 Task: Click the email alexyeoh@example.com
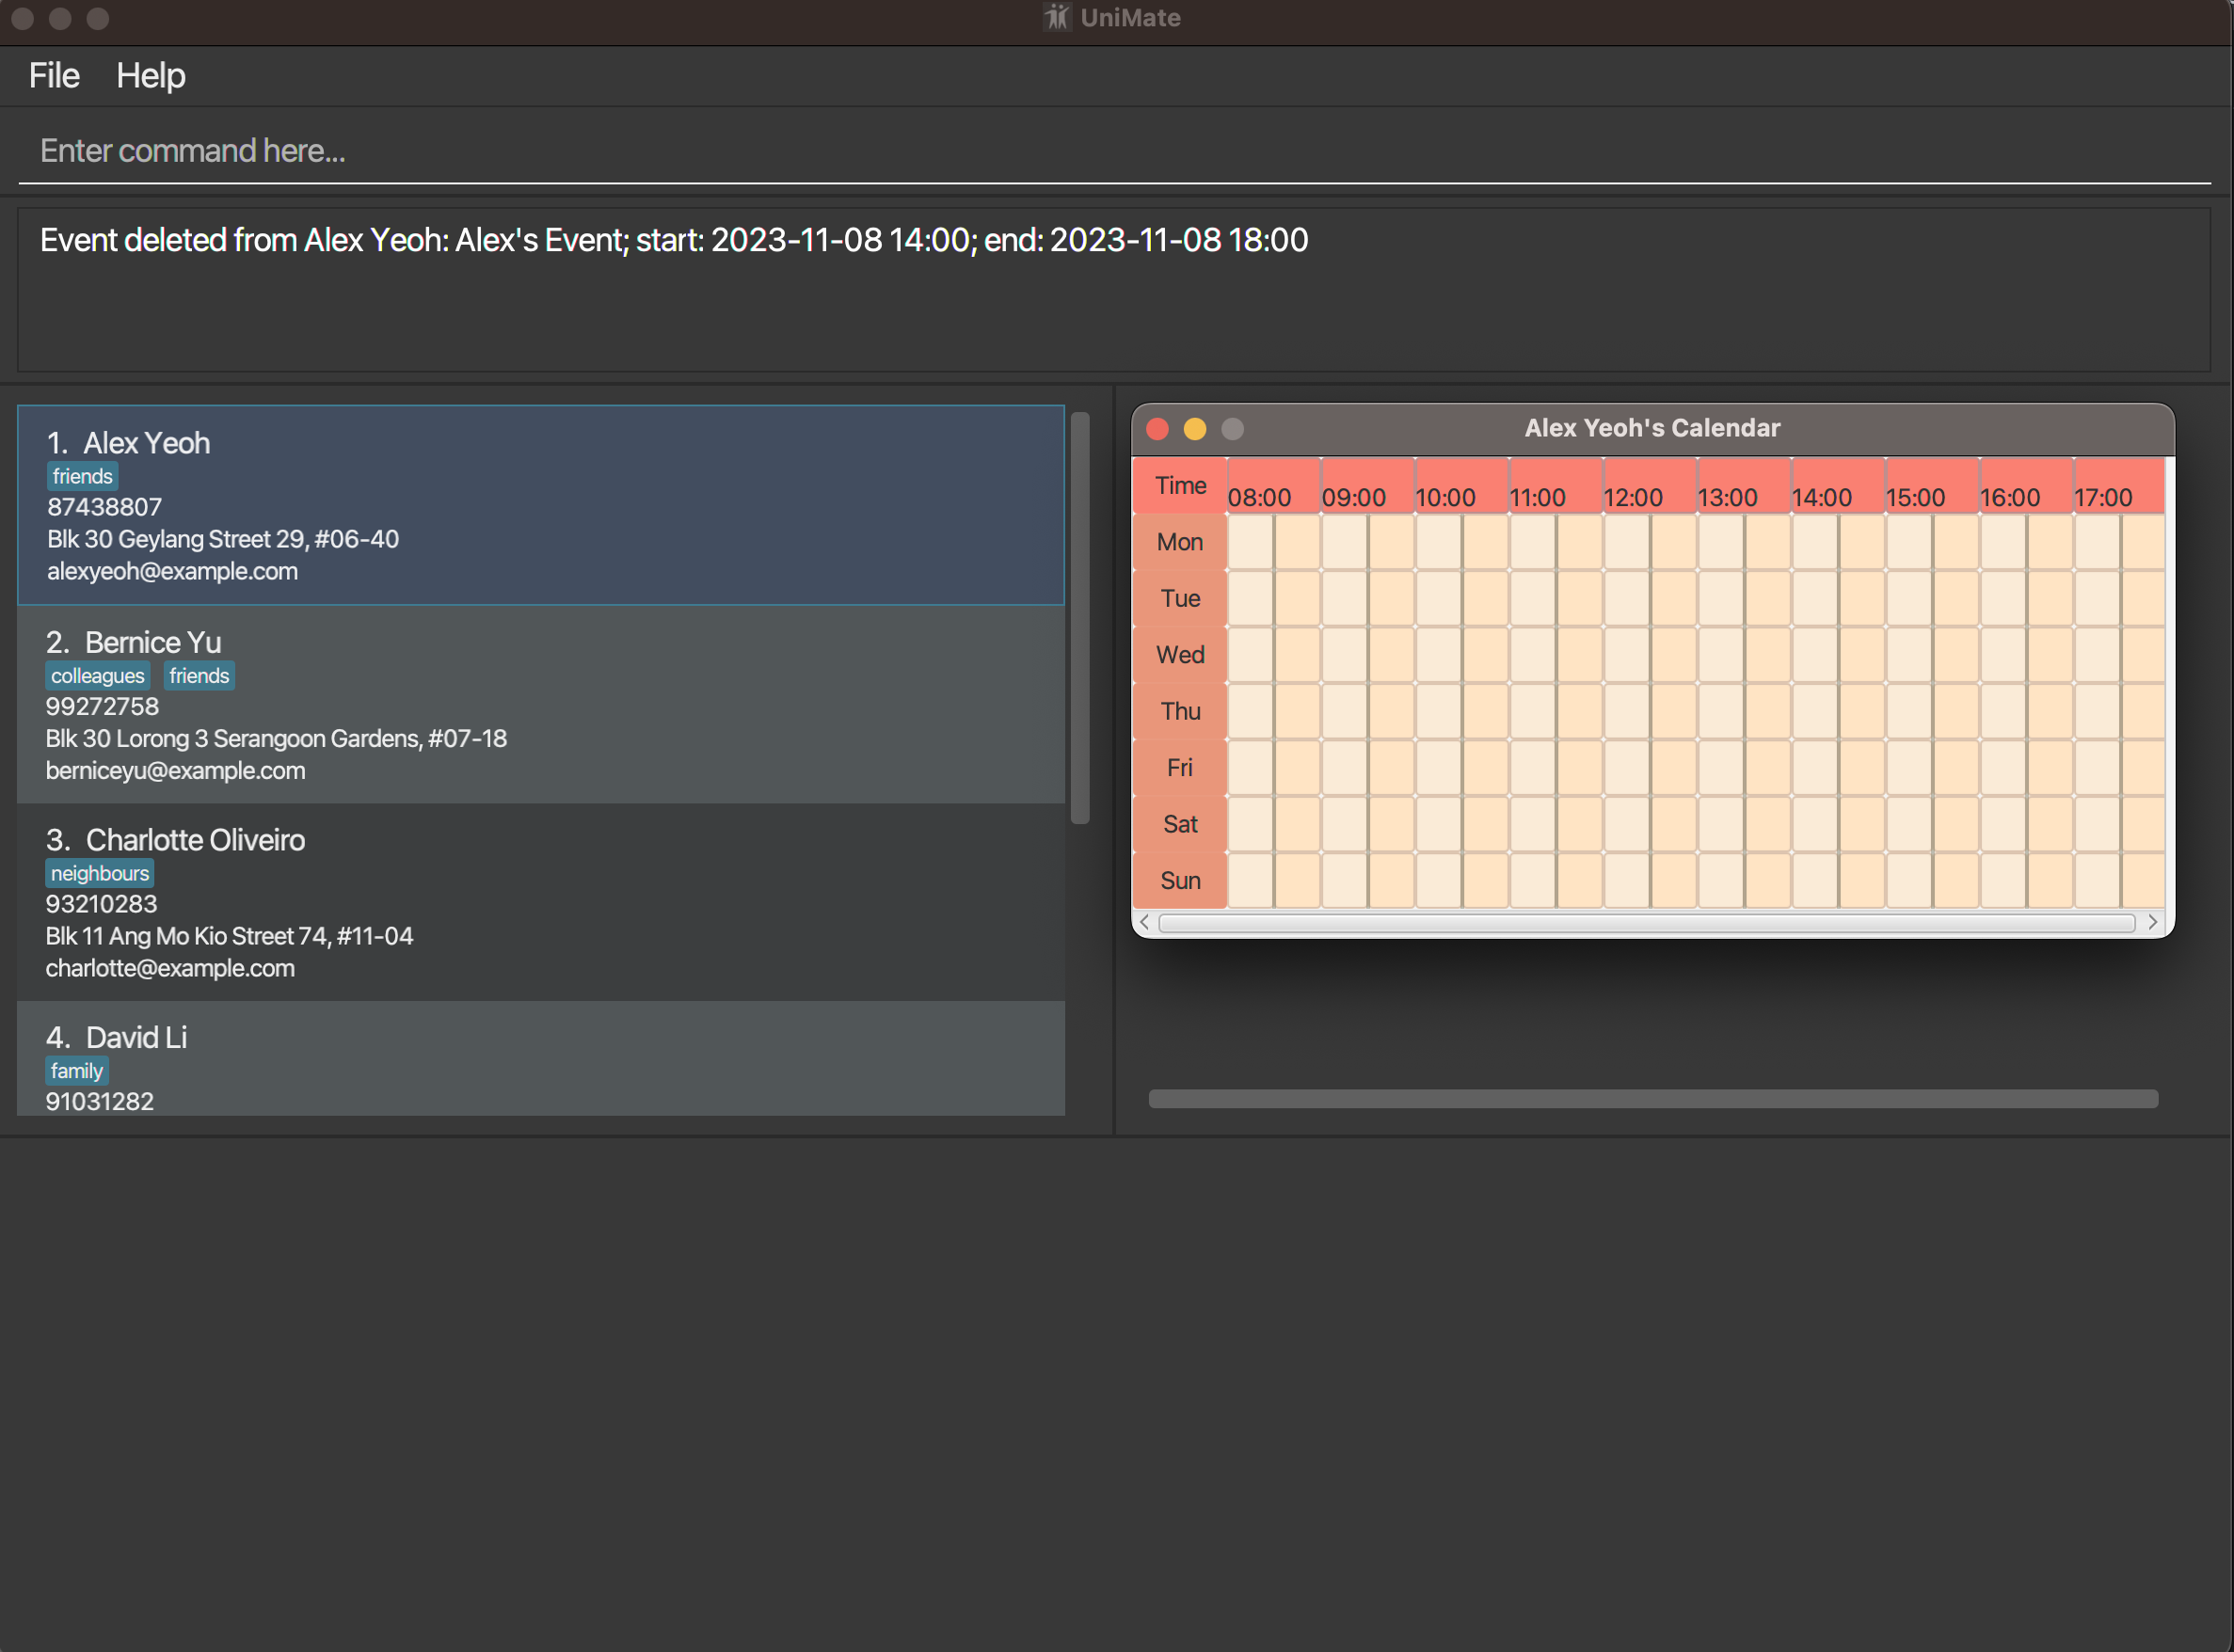[x=172, y=571]
